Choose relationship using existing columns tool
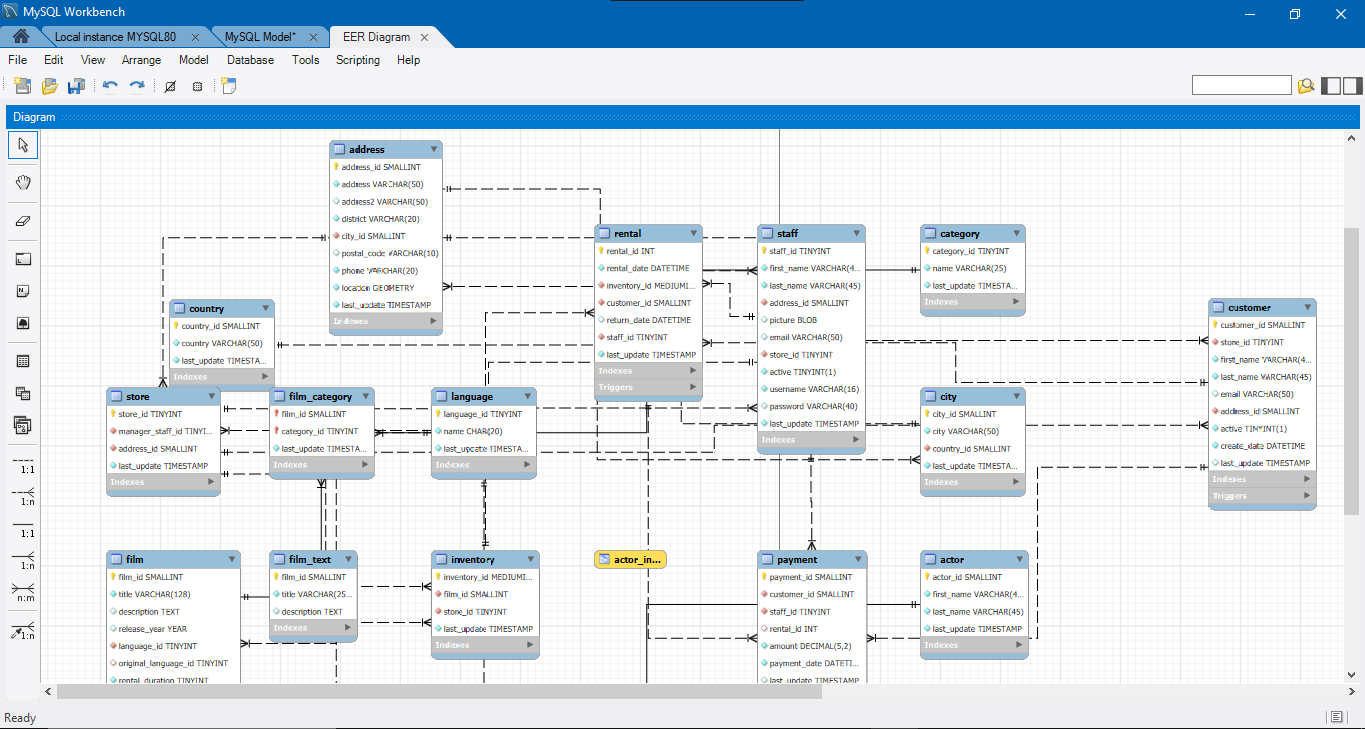The width and height of the screenshot is (1365, 729). (x=23, y=631)
